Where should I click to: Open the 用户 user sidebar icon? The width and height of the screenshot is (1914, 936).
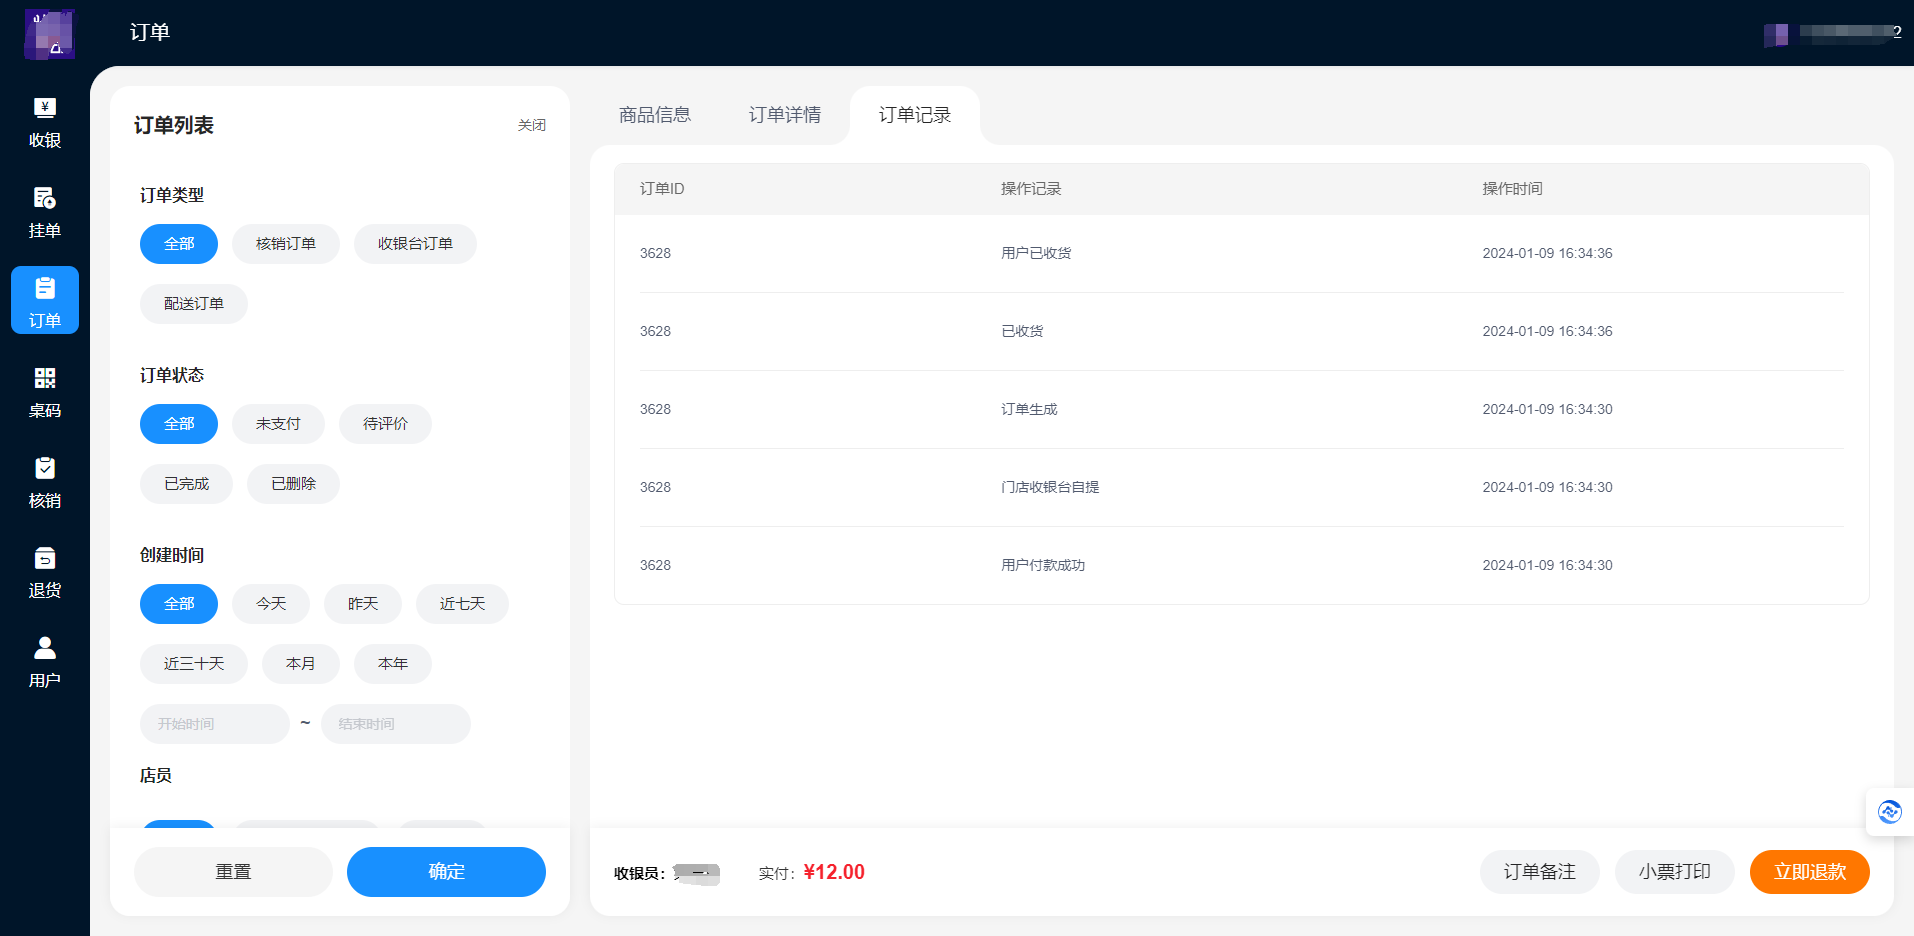pos(45,662)
